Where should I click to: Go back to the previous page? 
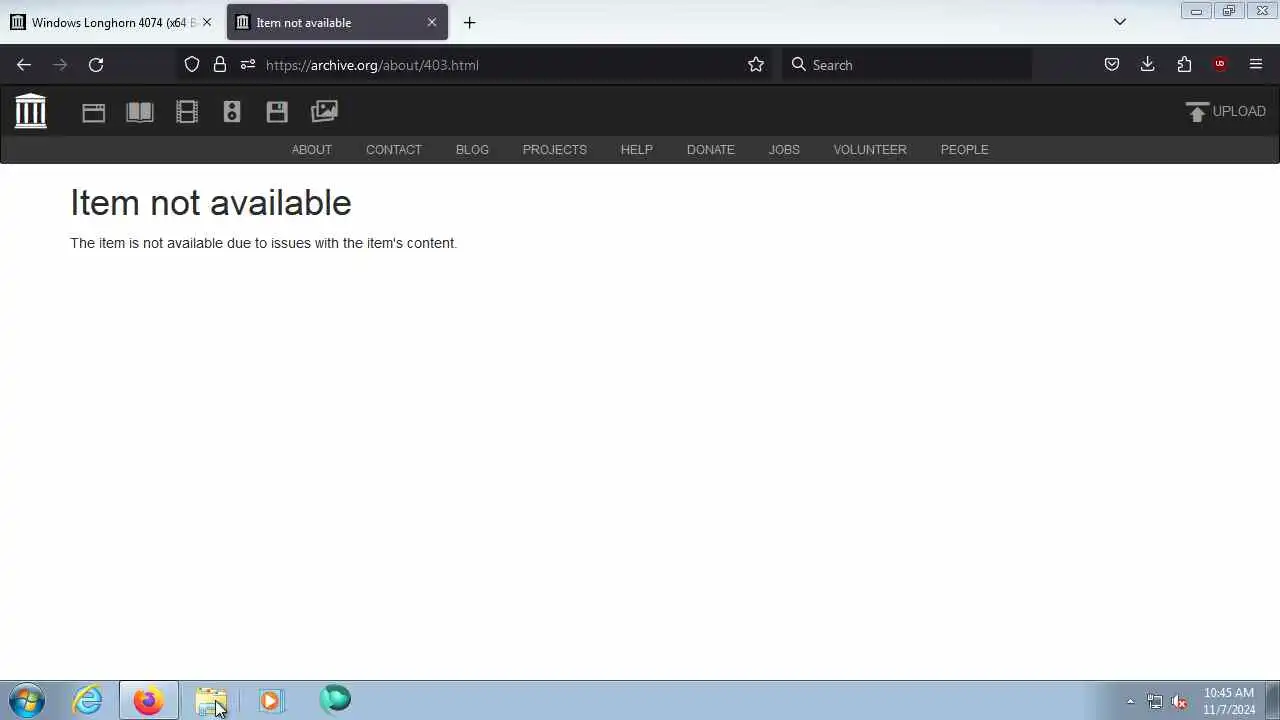tap(24, 65)
